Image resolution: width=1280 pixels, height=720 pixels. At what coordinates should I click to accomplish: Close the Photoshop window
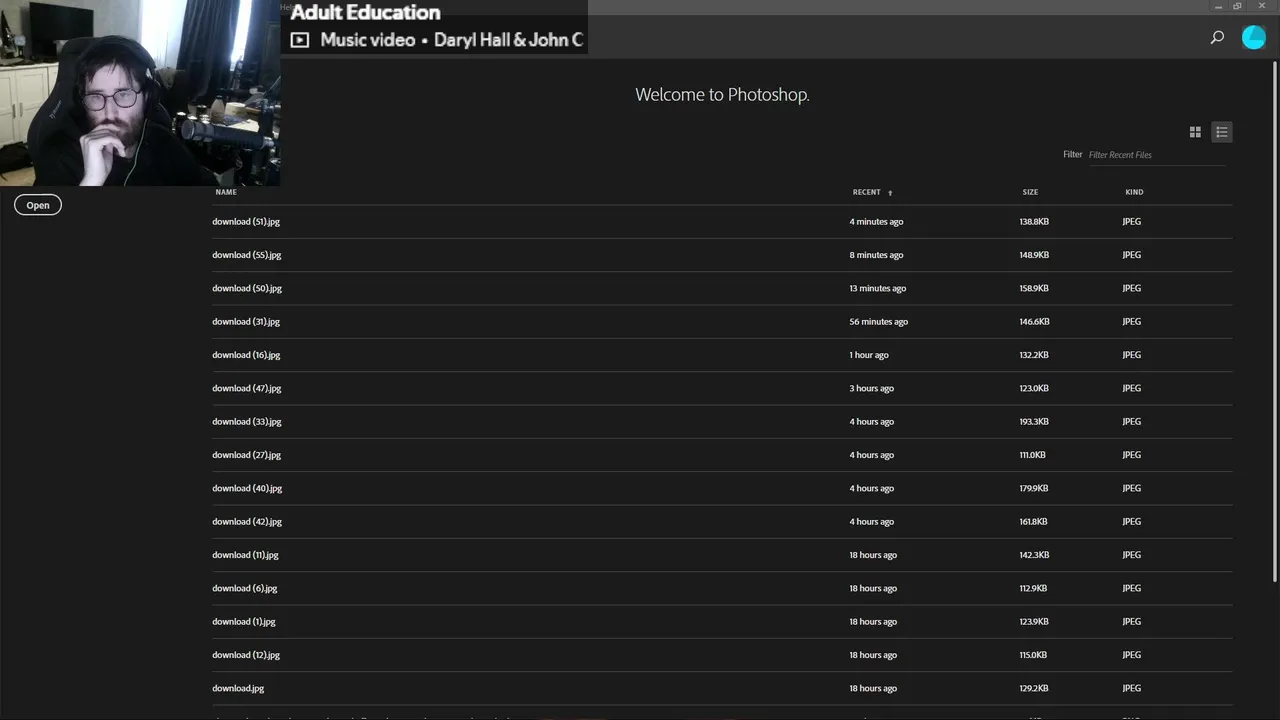point(1262,6)
